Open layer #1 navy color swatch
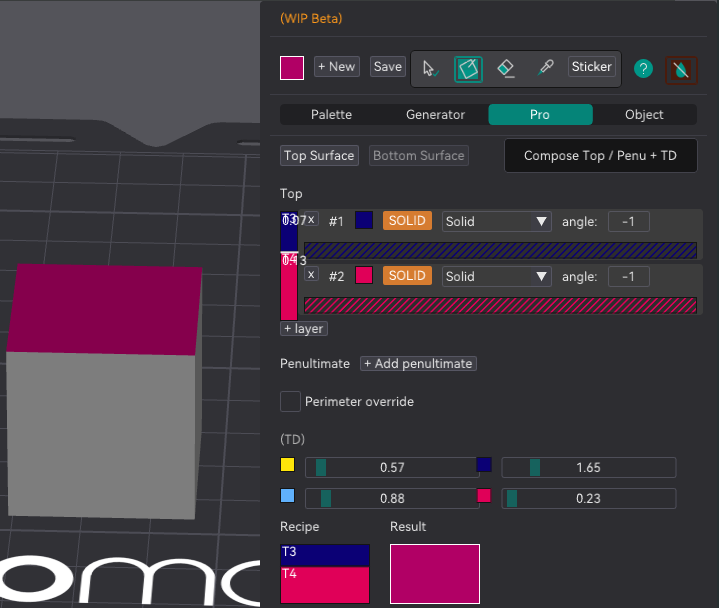 [364, 220]
